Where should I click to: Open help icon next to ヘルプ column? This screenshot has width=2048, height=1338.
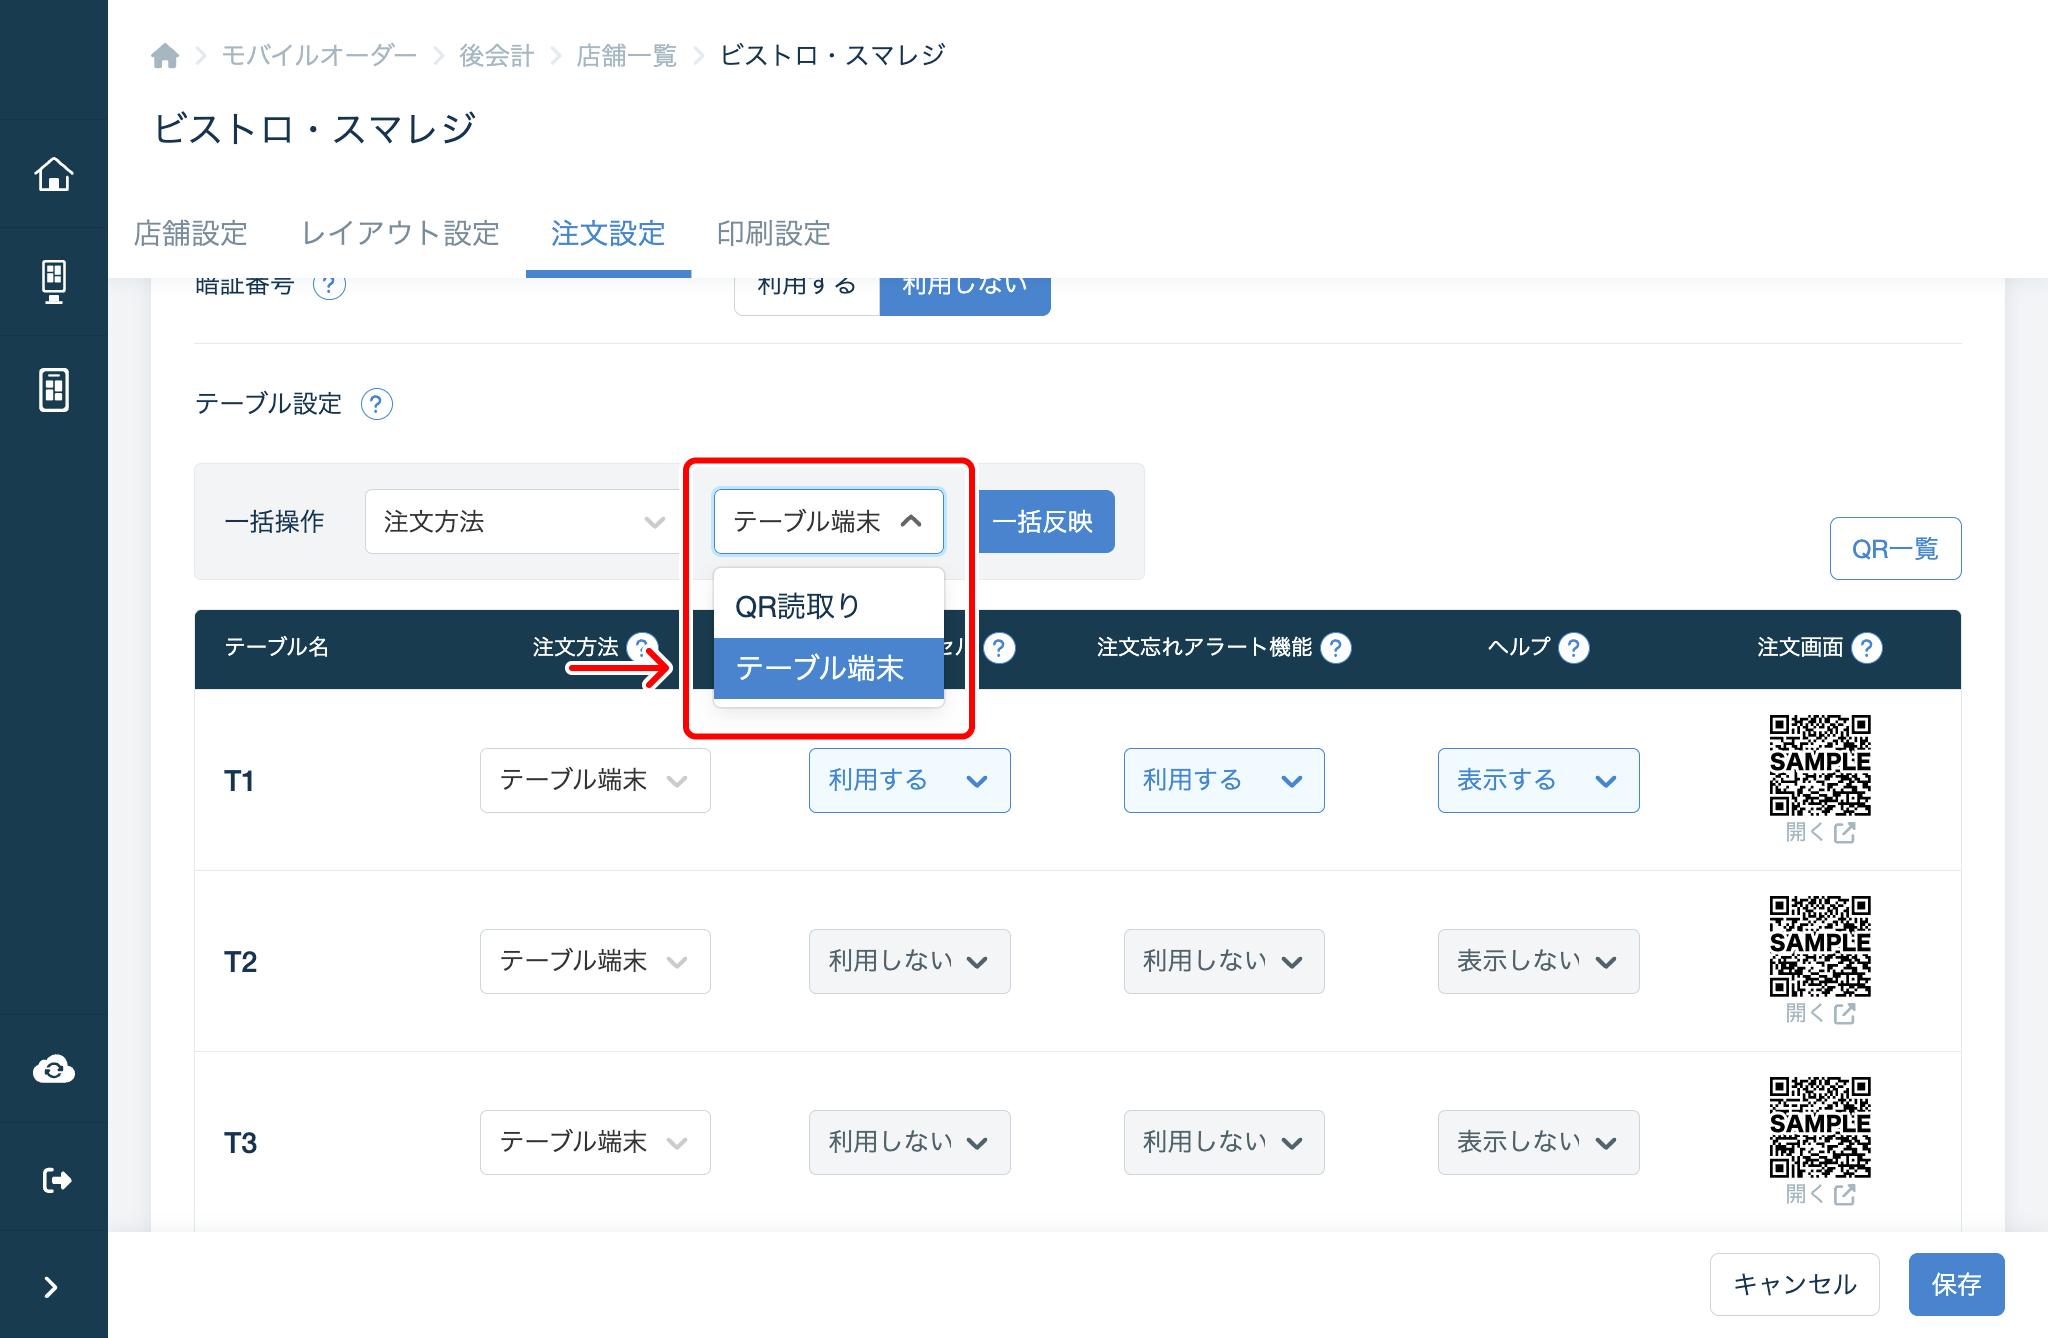1574,648
